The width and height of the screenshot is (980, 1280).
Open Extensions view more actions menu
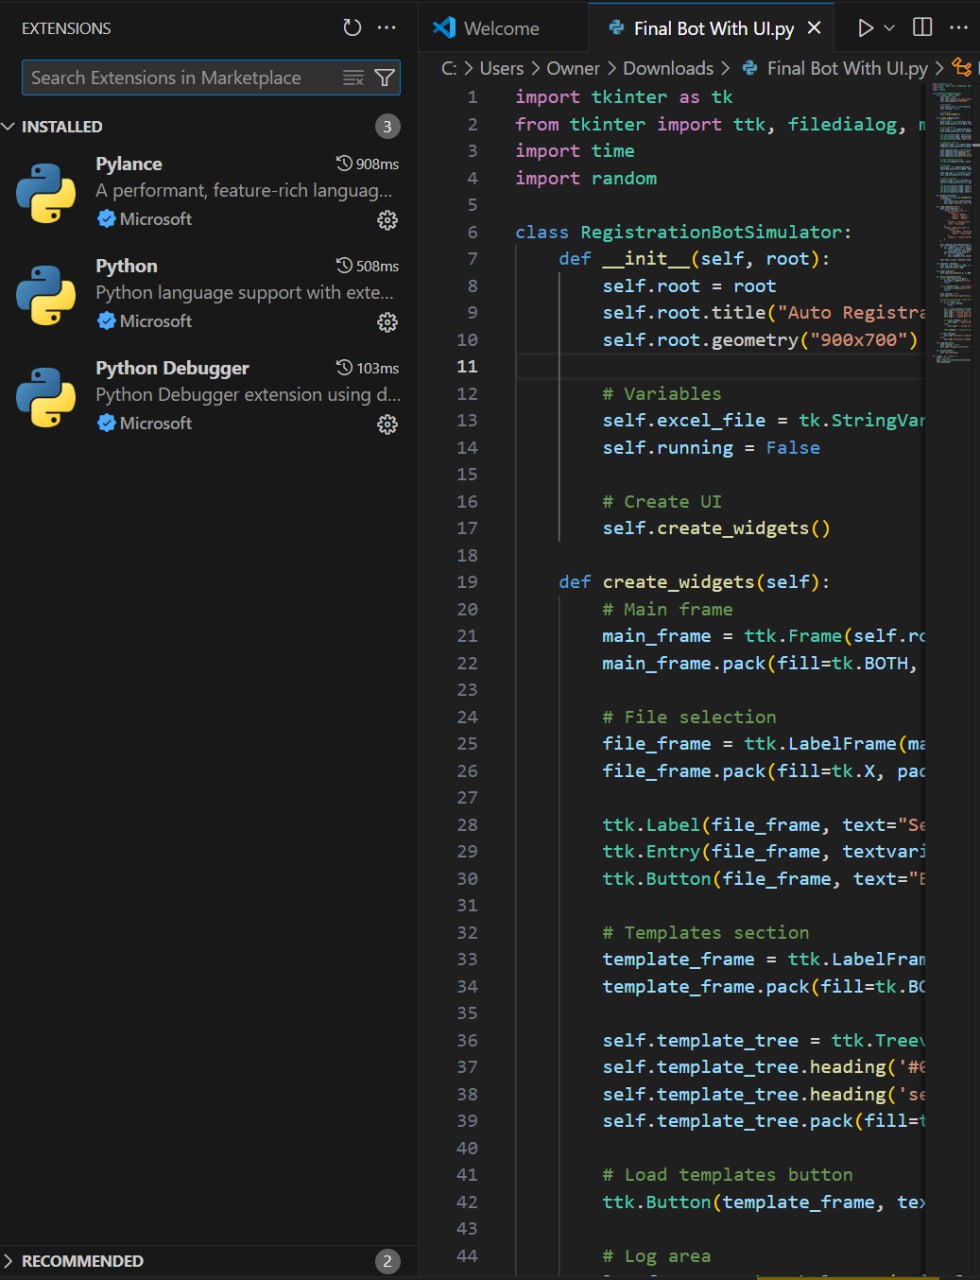tap(387, 28)
